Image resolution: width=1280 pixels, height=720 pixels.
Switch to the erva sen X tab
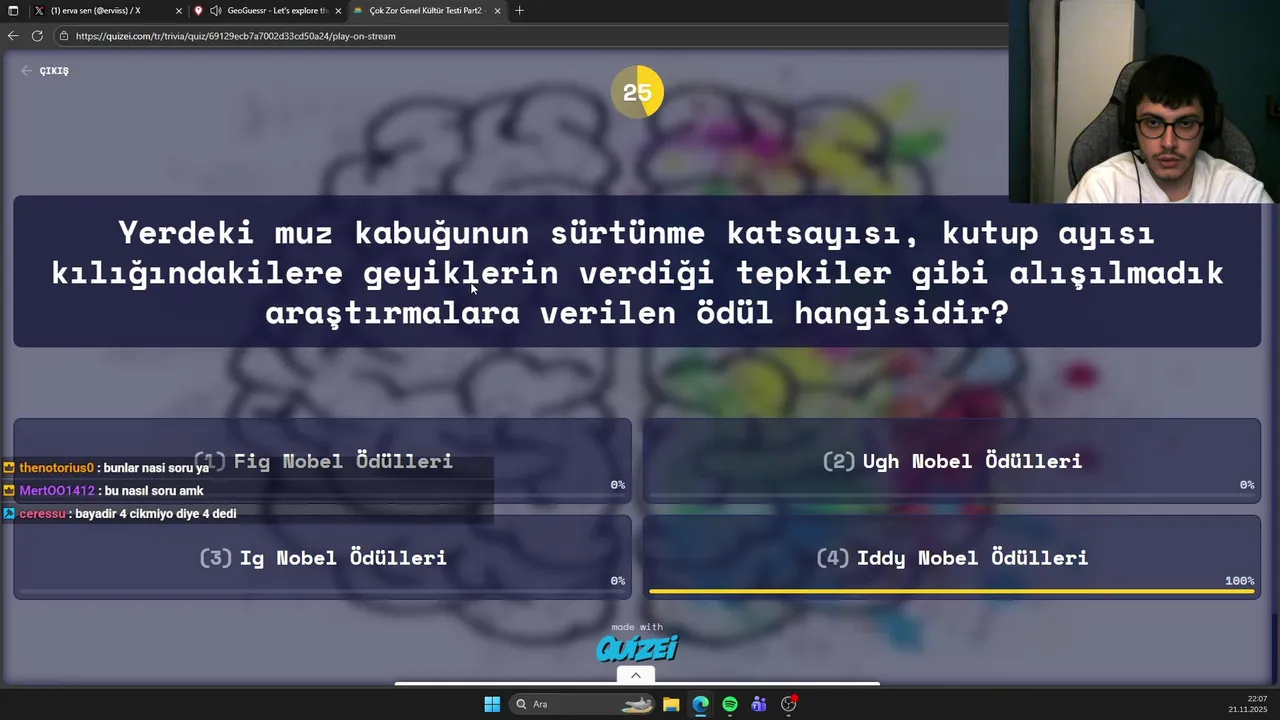(107, 10)
